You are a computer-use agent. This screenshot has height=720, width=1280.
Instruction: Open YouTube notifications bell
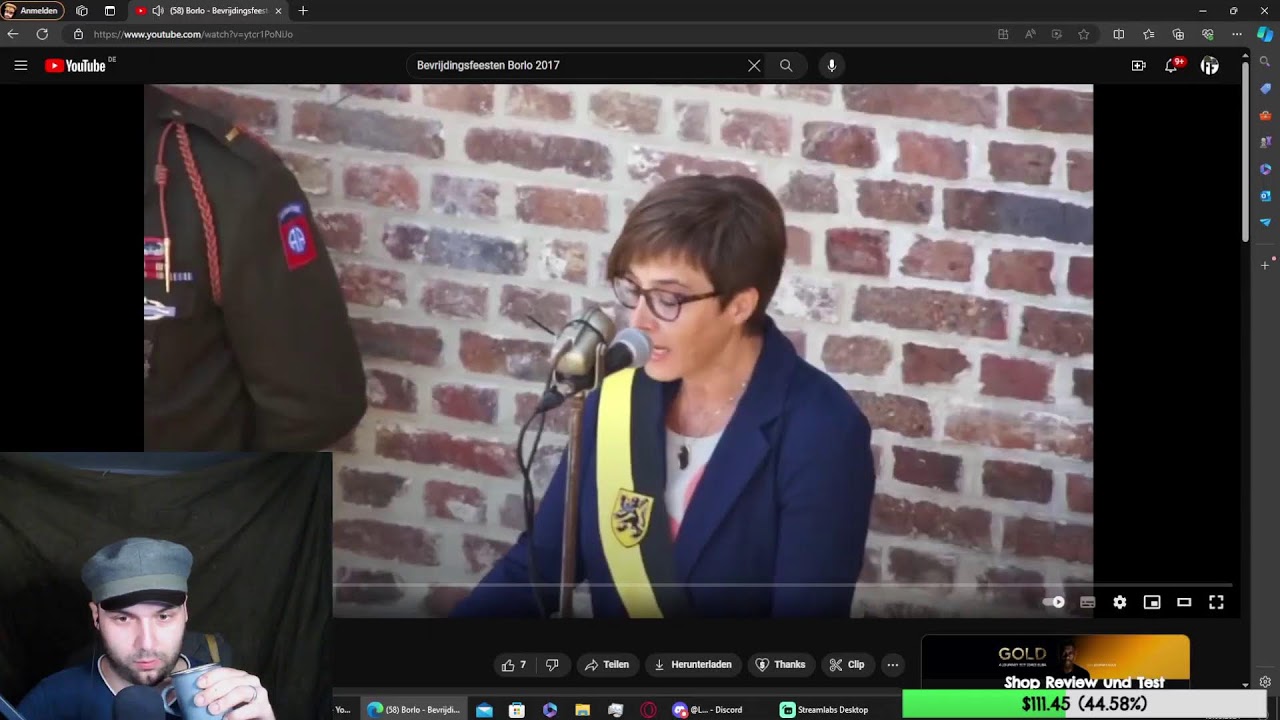1171,65
